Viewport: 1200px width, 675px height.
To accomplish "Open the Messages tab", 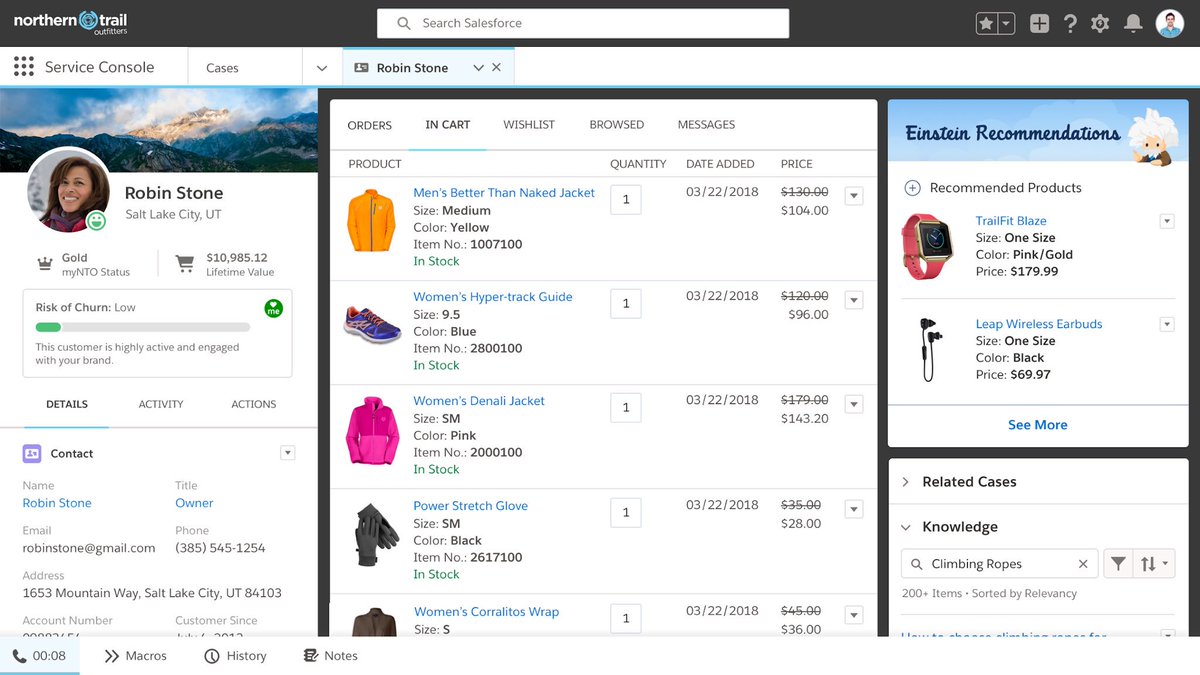I will coord(706,125).
